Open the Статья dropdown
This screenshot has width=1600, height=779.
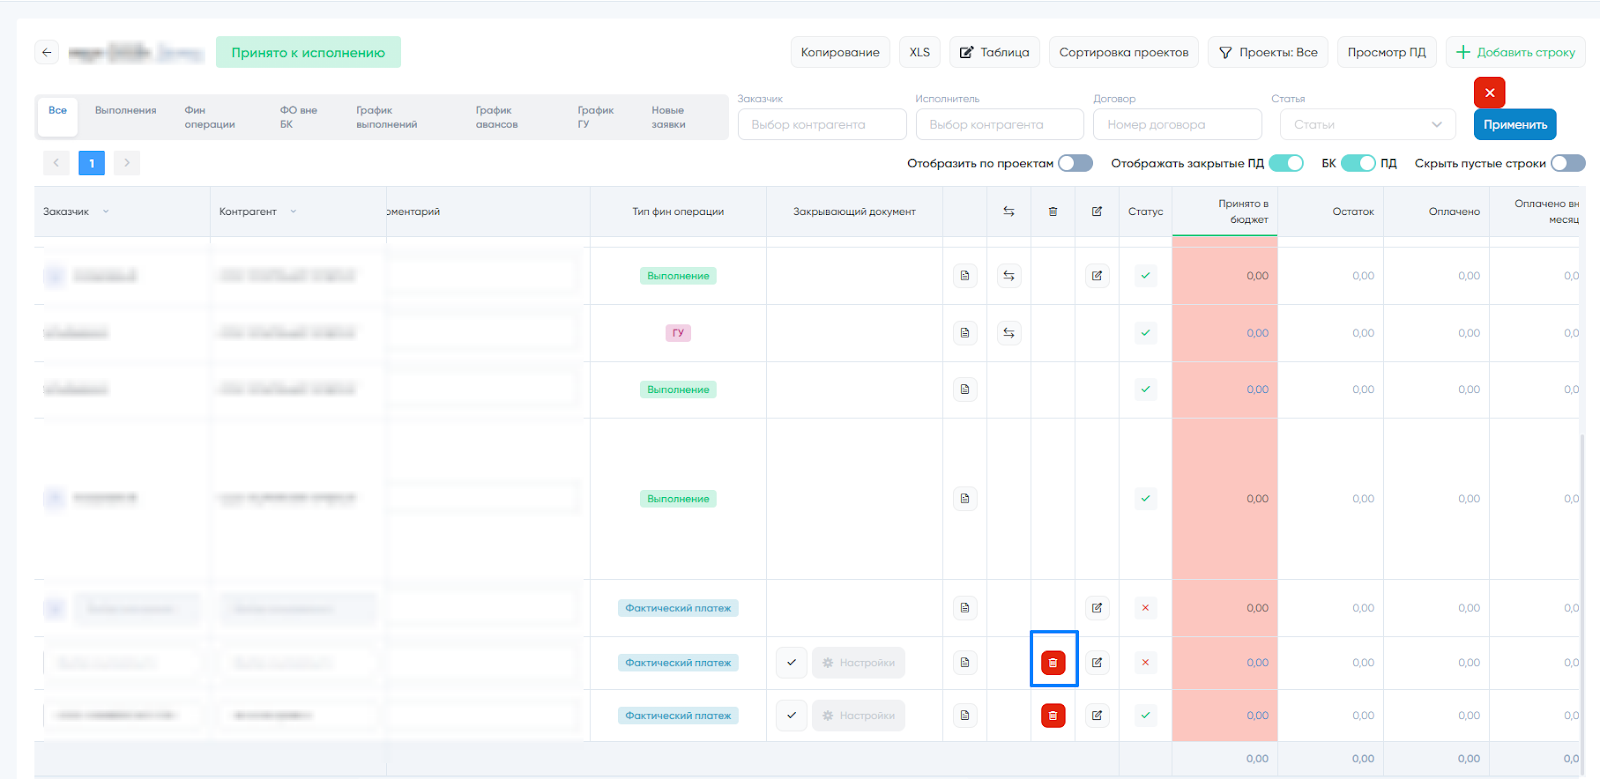pyautogui.click(x=1367, y=125)
